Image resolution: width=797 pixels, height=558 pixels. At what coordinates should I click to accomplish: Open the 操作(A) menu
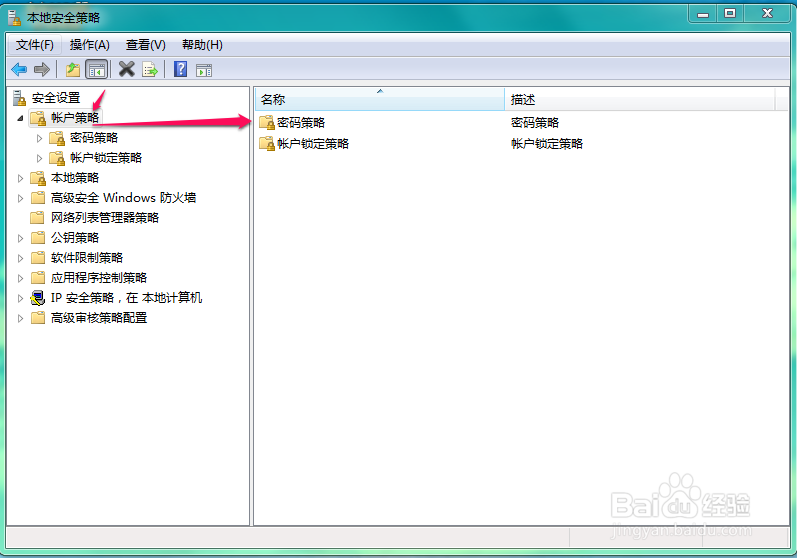[x=89, y=45]
